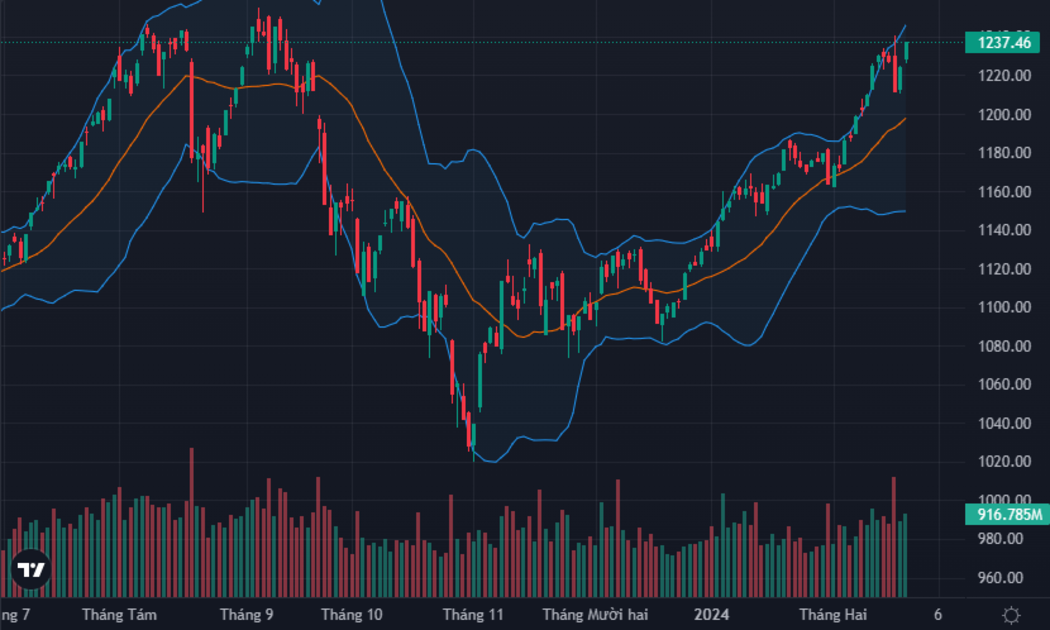Click the 2024 year label
Screen dimensions: 1050x630
tap(711, 615)
